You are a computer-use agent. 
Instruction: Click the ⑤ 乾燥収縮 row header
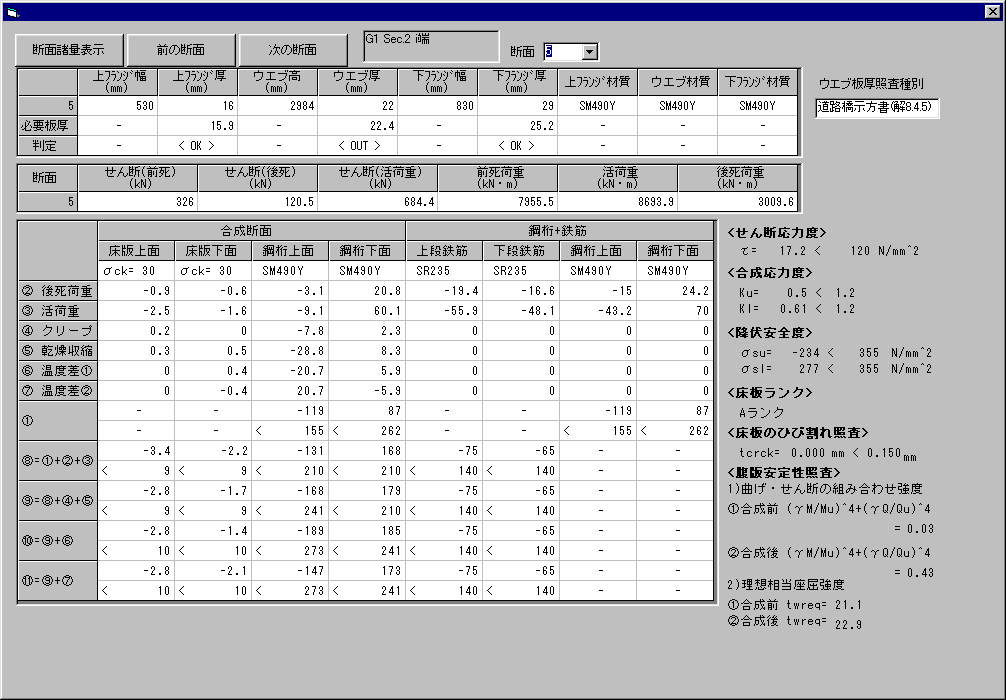pyautogui.click(x=58, y=351)
